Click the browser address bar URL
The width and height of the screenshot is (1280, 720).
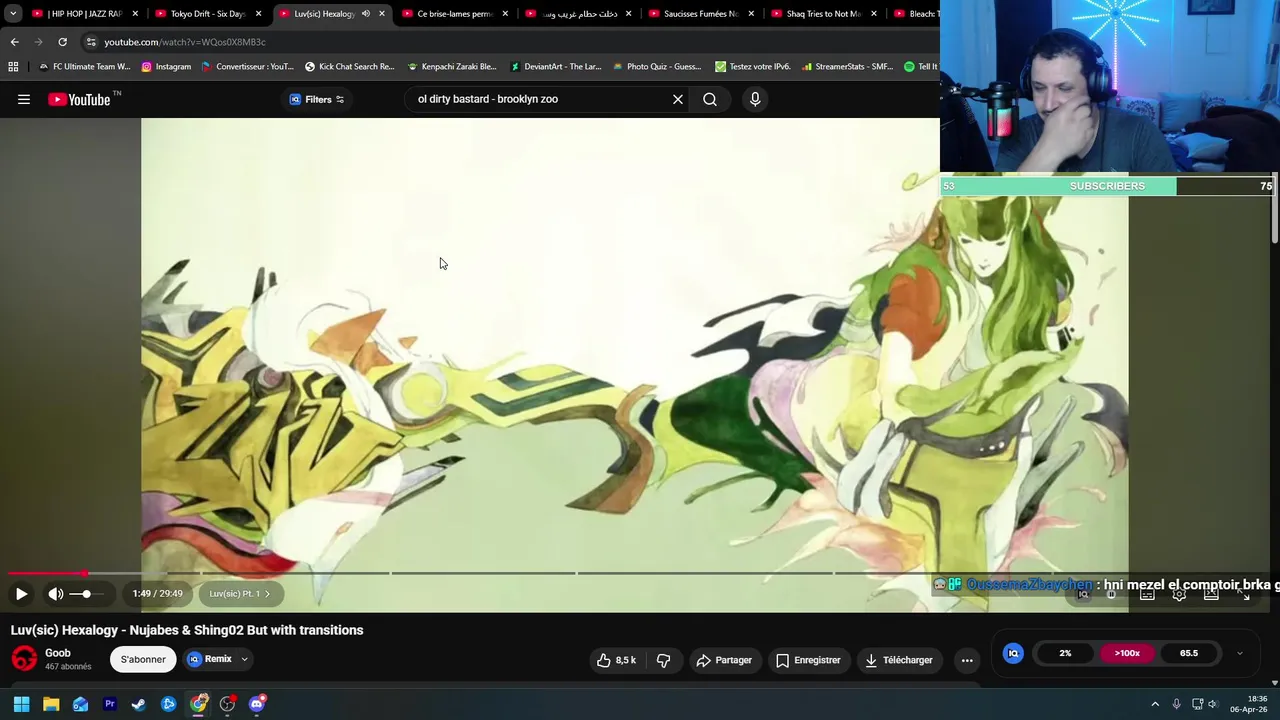[185, 42]
